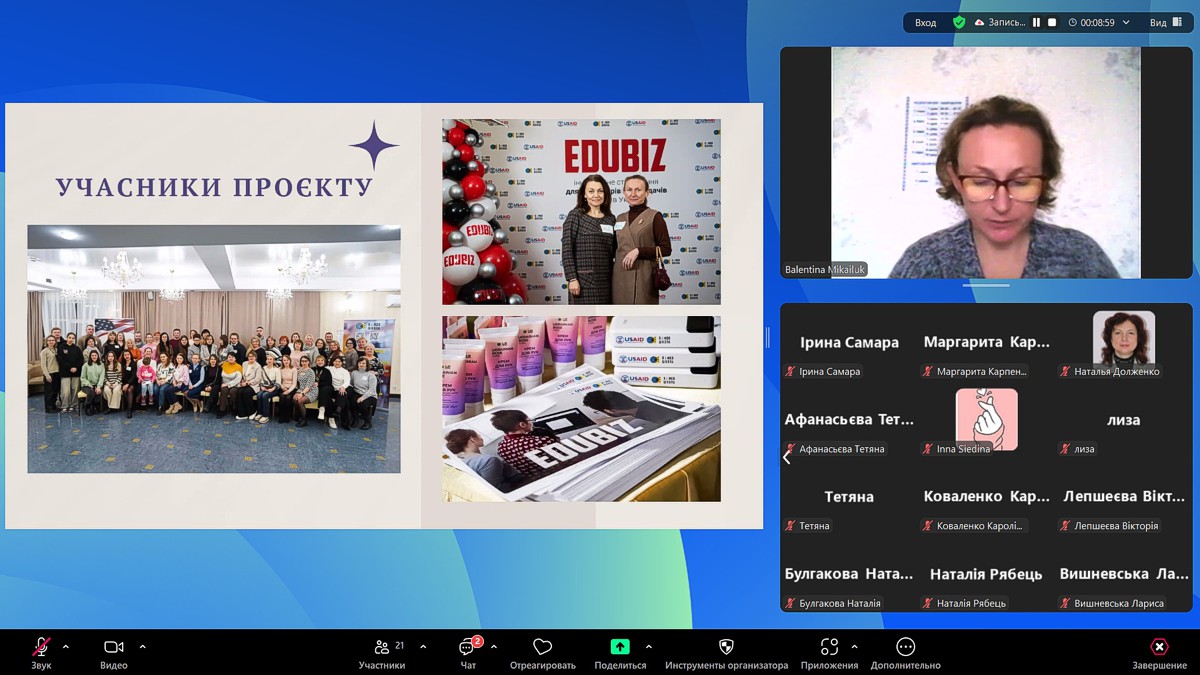Expand the audio options arrow beside Звук
This screenshot has height=675, width=1200.
pos(66,647)
